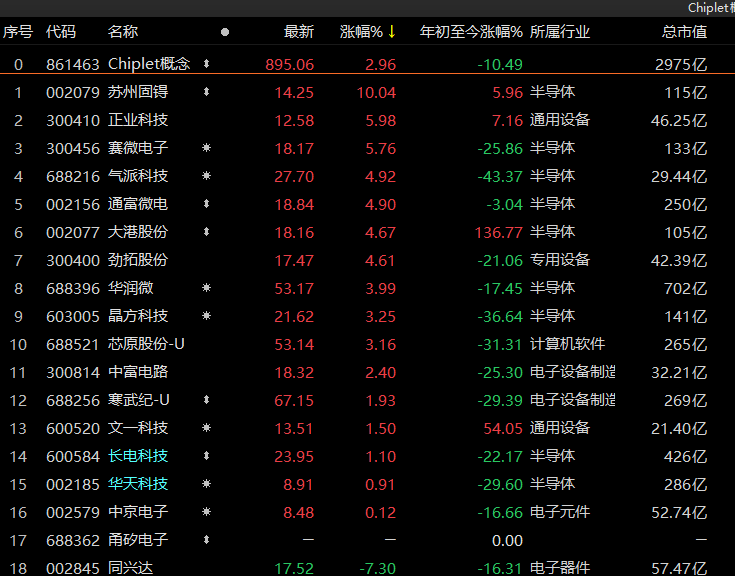Select stock 甬矽电子
The width and height of the screenshot is (735, 576).
[138, 540]
